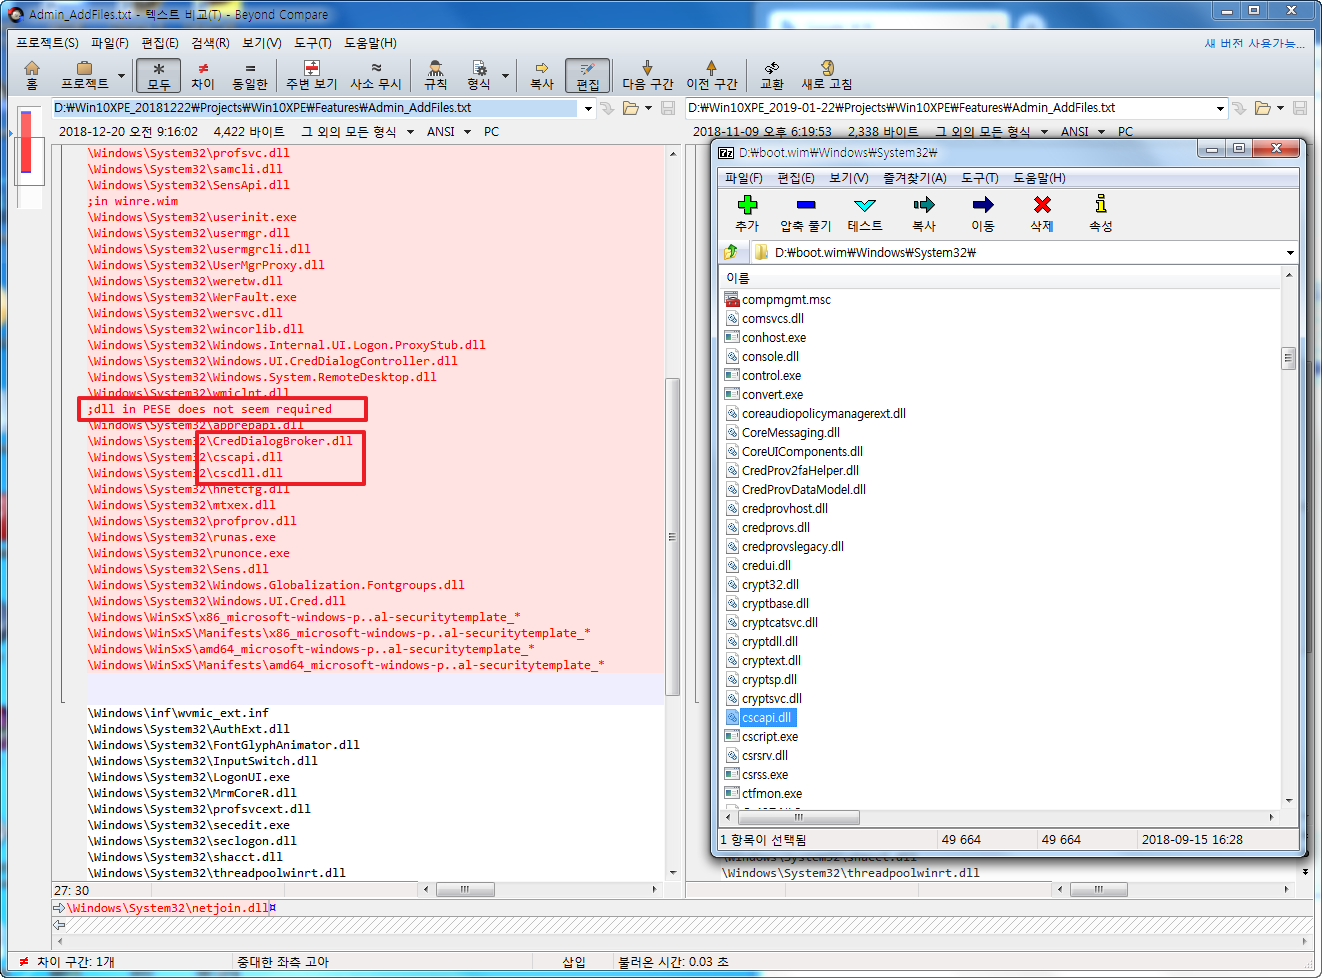Click 테스트 (Test) icon in 7-Zip
Viewport: 1322px width, 978px height.
[x=865, y=213]
